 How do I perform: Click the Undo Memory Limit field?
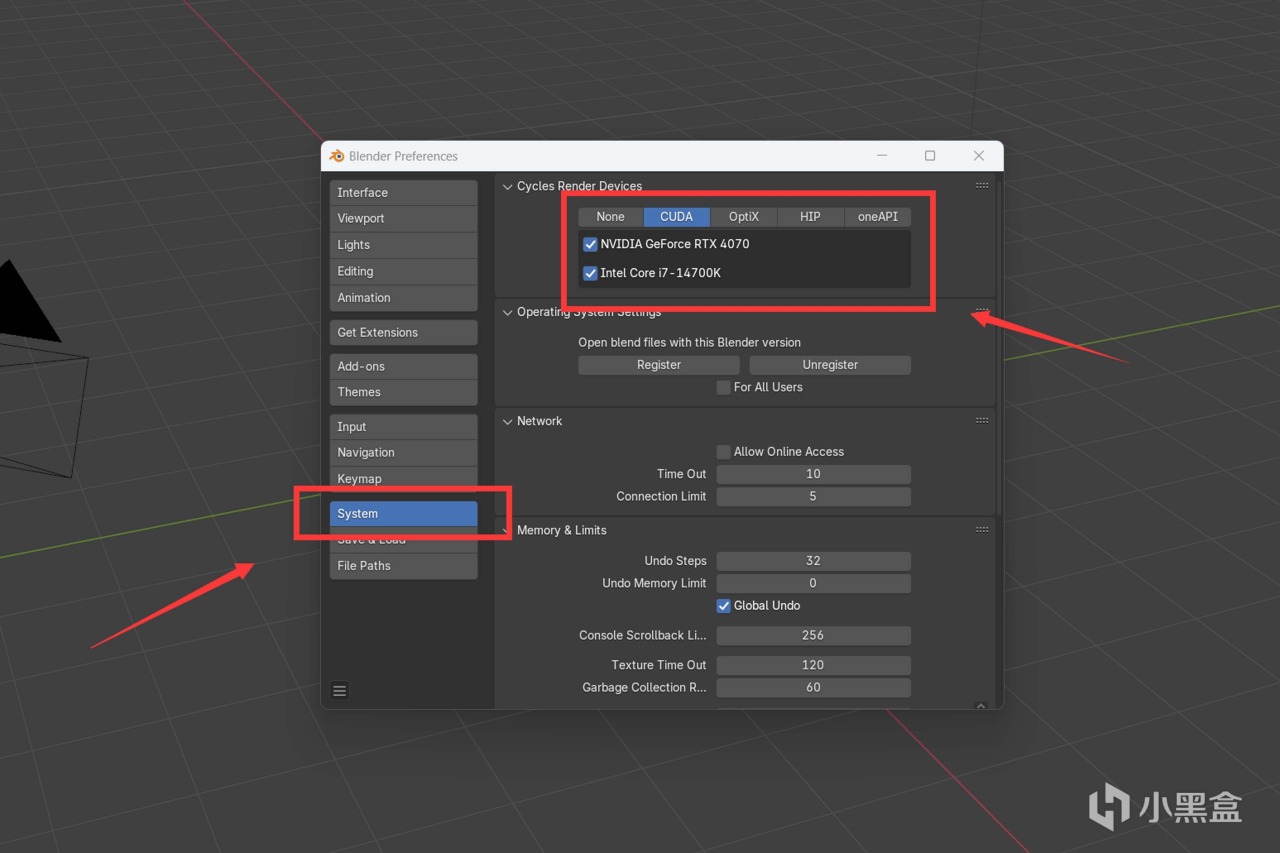tap(813, 583)
